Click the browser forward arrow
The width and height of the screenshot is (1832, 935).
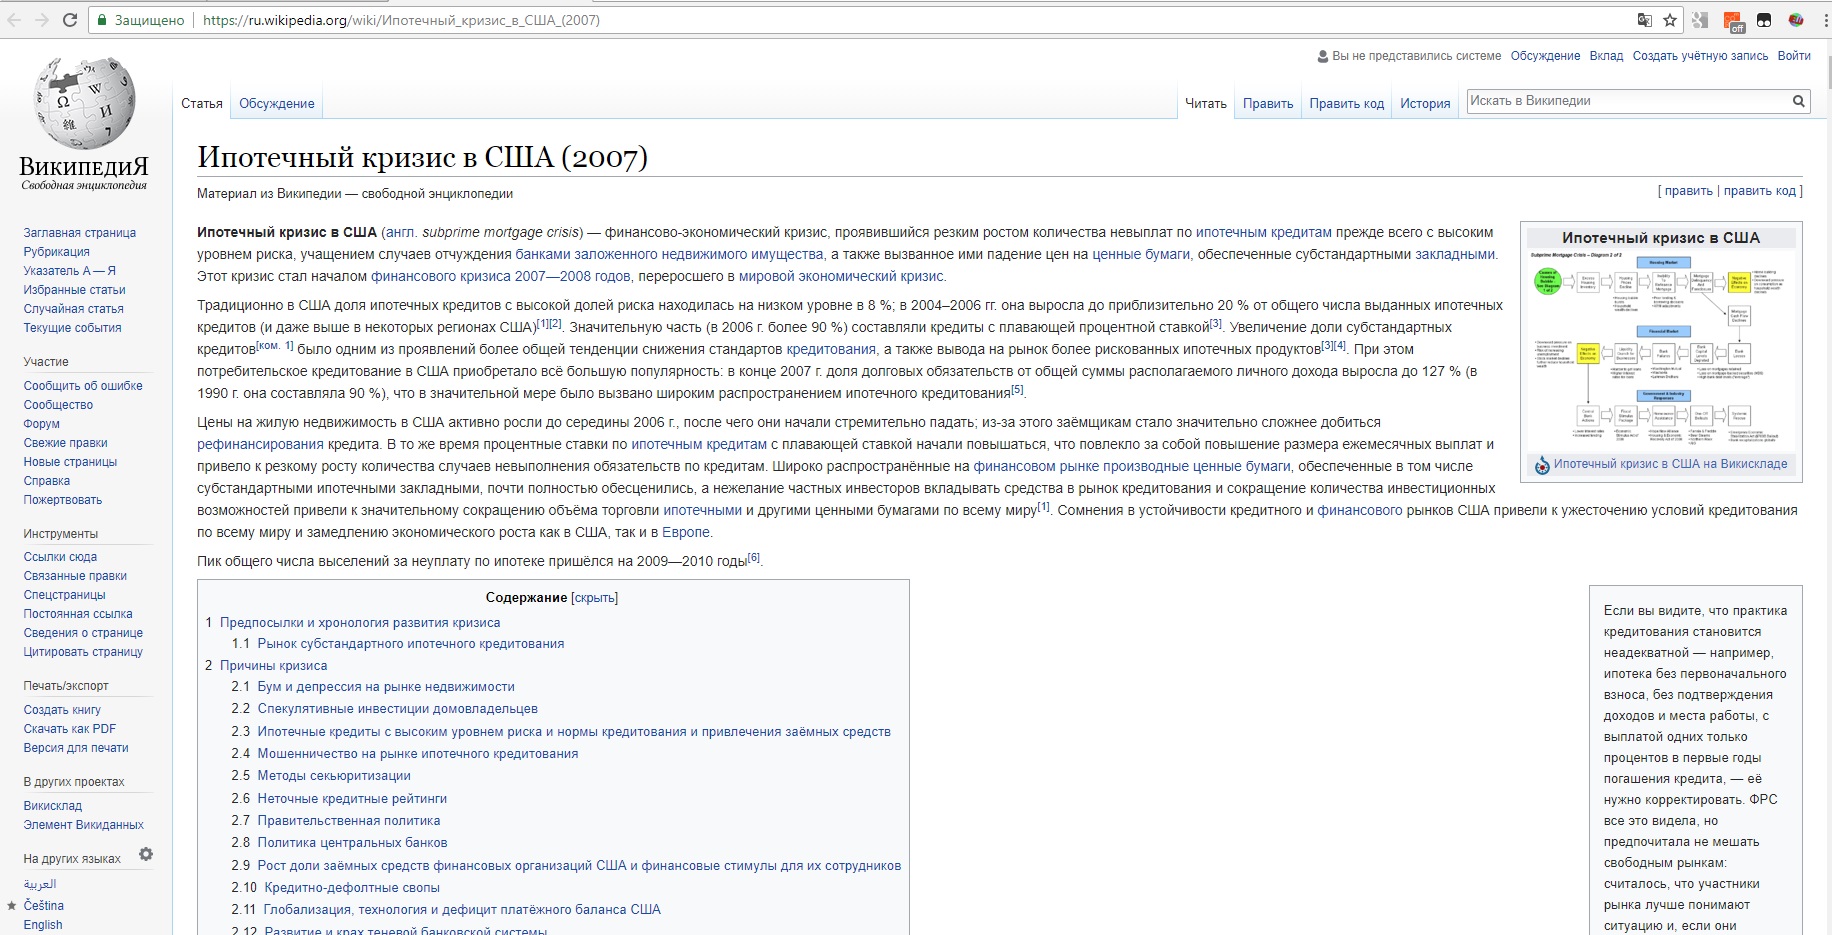[42, 20]
